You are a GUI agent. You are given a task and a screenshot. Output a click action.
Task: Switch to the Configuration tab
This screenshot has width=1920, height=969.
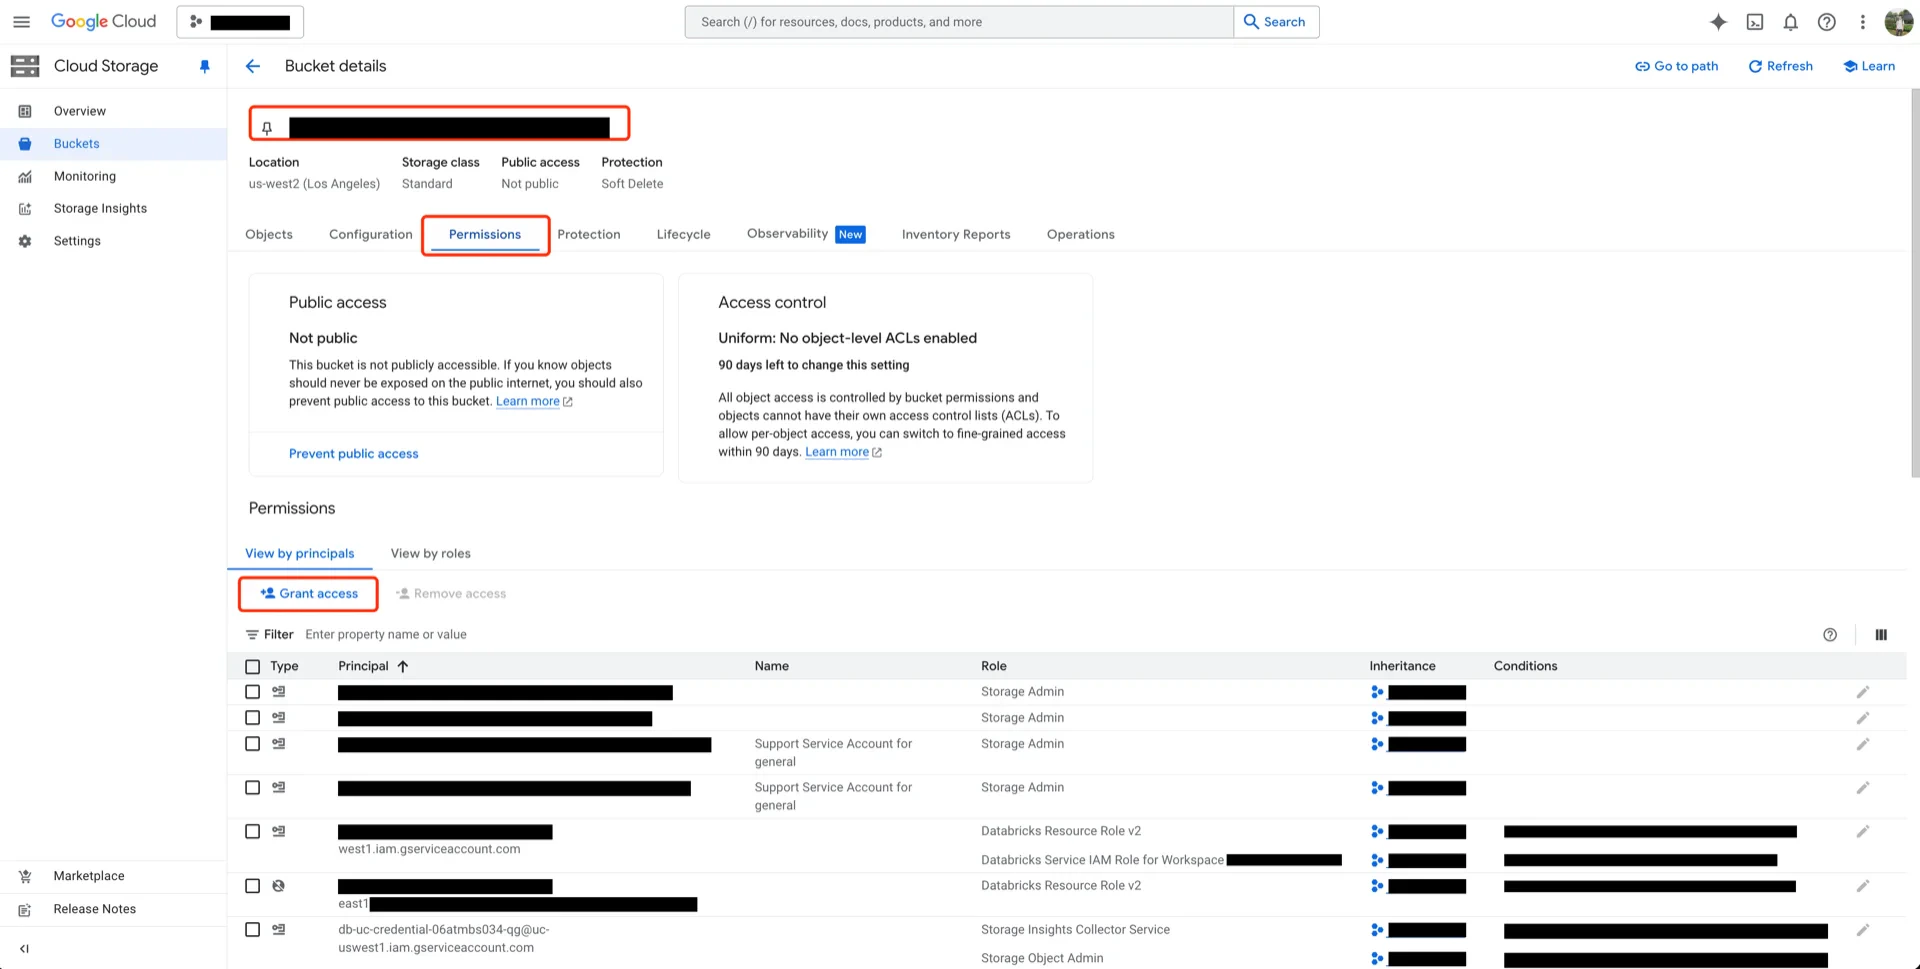coord(371,234)
